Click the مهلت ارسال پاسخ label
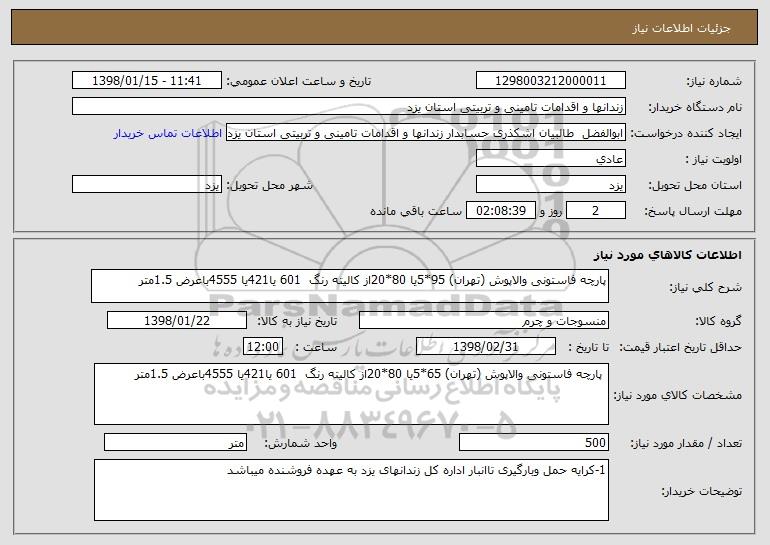Viewport: 770px width, 545px height. pos(692,212)
